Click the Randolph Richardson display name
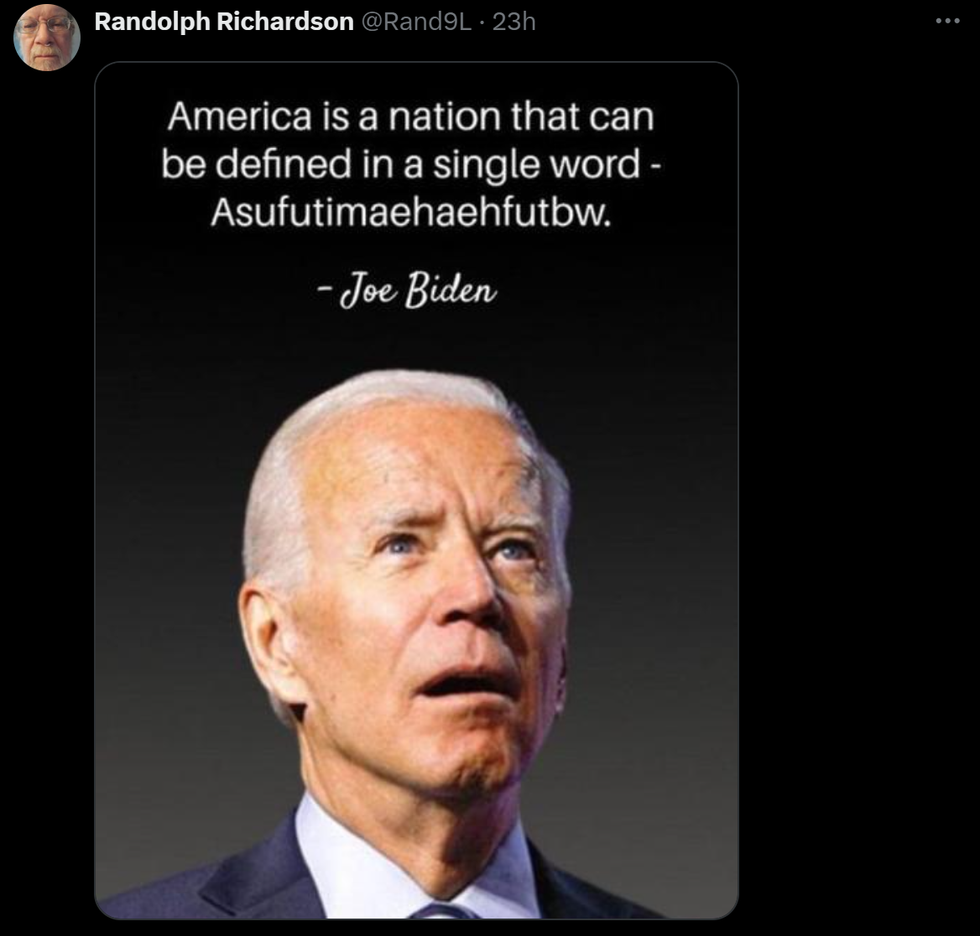The height and width of the screenshot is (936, 980). (224, 22)
